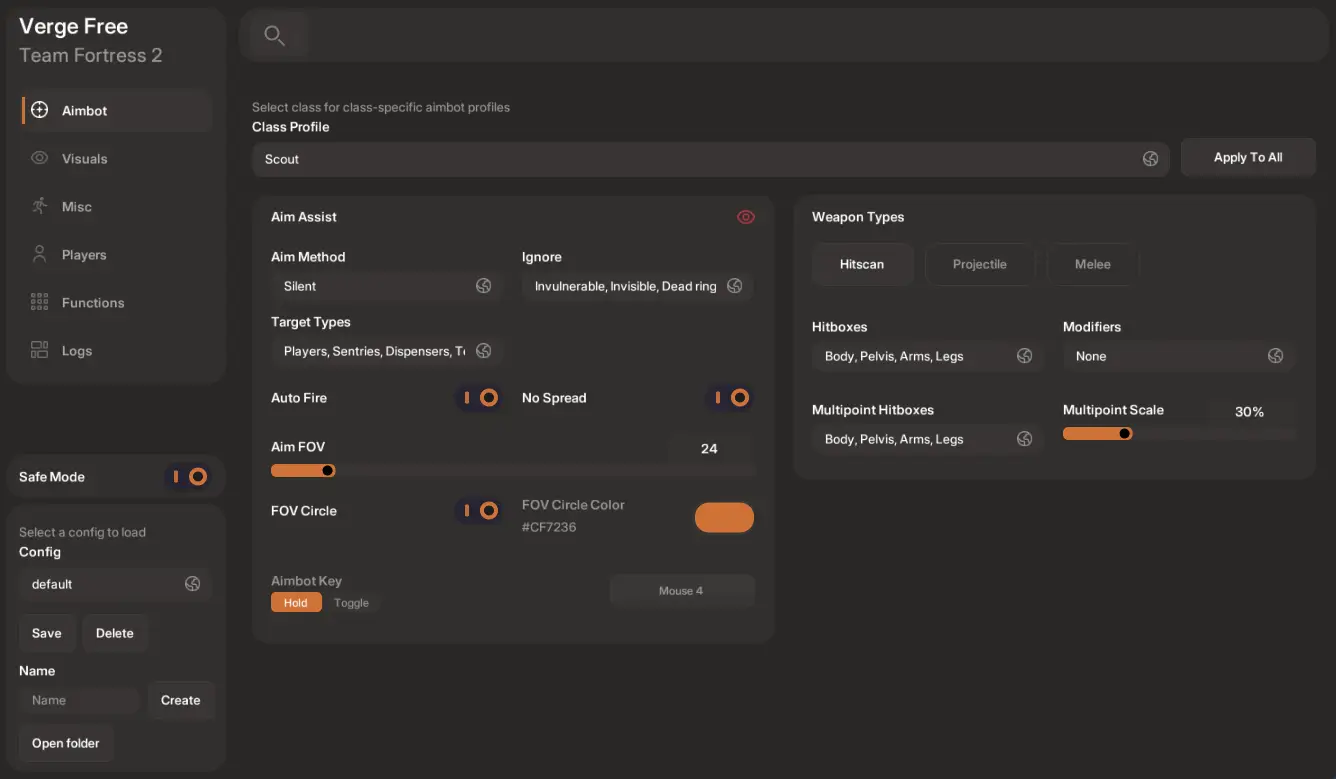Click the globe icon in Hitboxes field
Viewport: 1336px width, 779px height.
(1025, 356)
